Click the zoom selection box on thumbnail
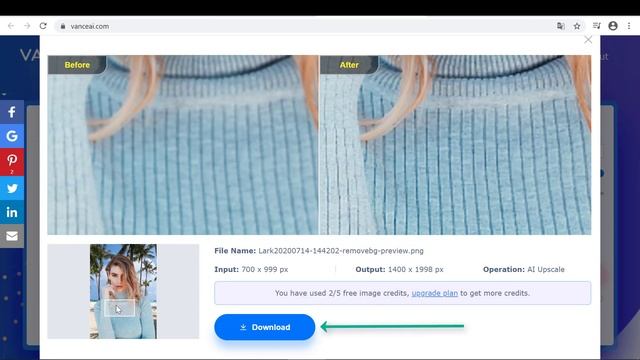Screen dimensions: 640x360 [119, 308]
